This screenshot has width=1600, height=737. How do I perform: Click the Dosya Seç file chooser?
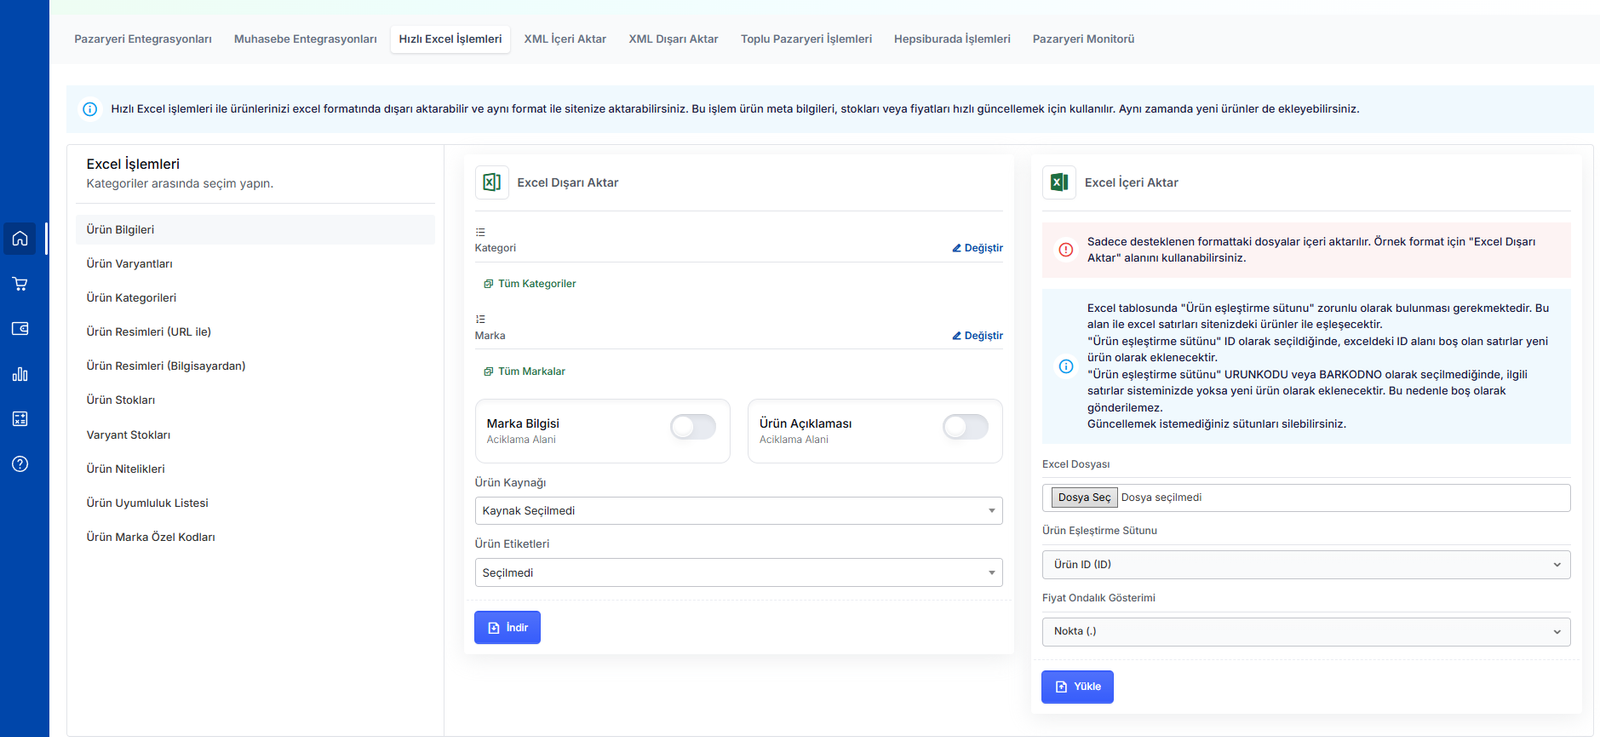tap(1084, 498)
